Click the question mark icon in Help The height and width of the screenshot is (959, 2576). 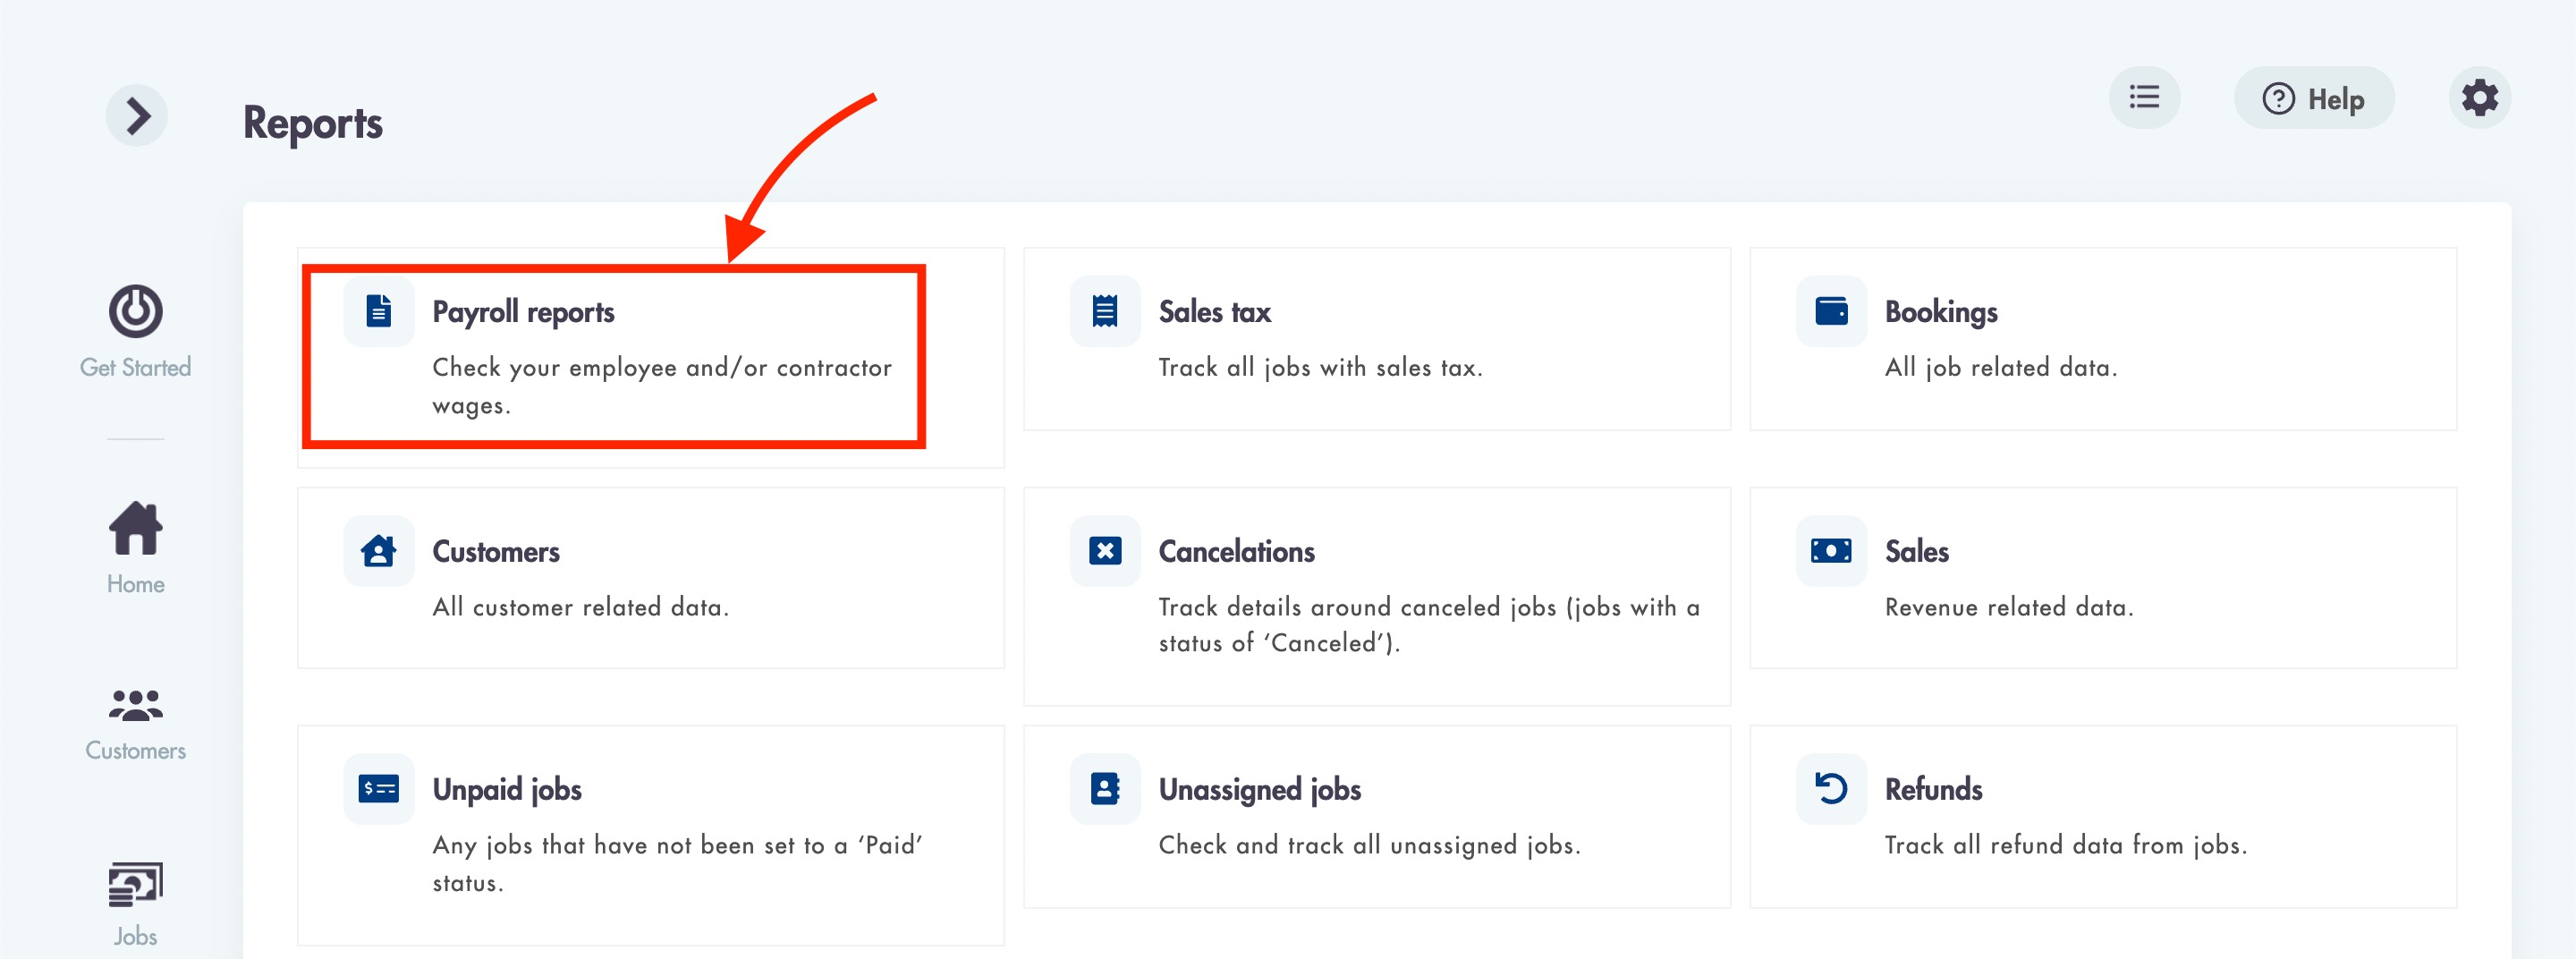pos(2278,98)
